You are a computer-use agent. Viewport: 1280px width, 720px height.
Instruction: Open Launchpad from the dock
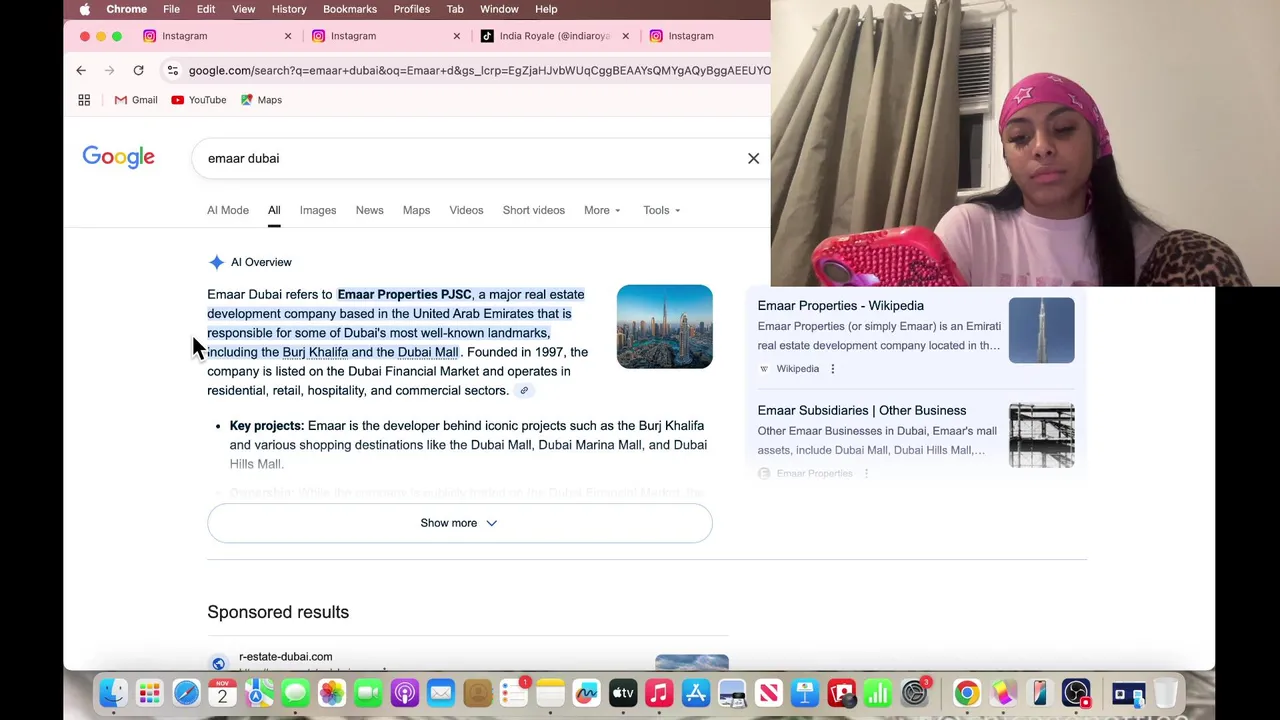click(x=149, y=693)
